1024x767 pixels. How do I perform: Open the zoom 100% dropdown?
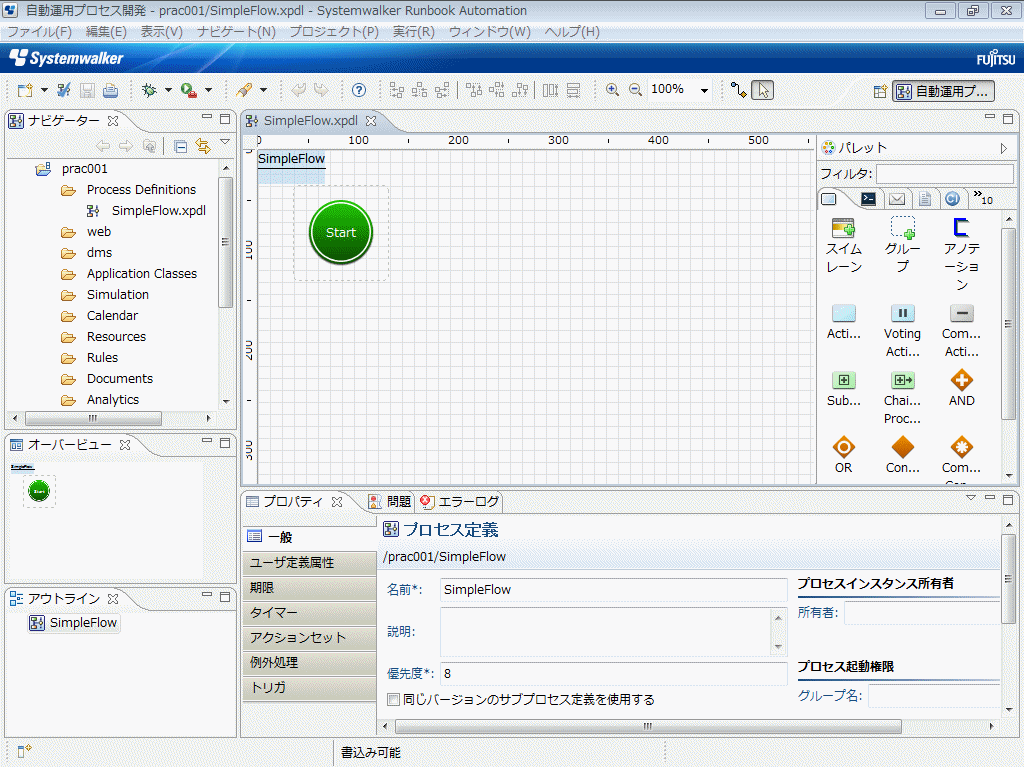704,91
